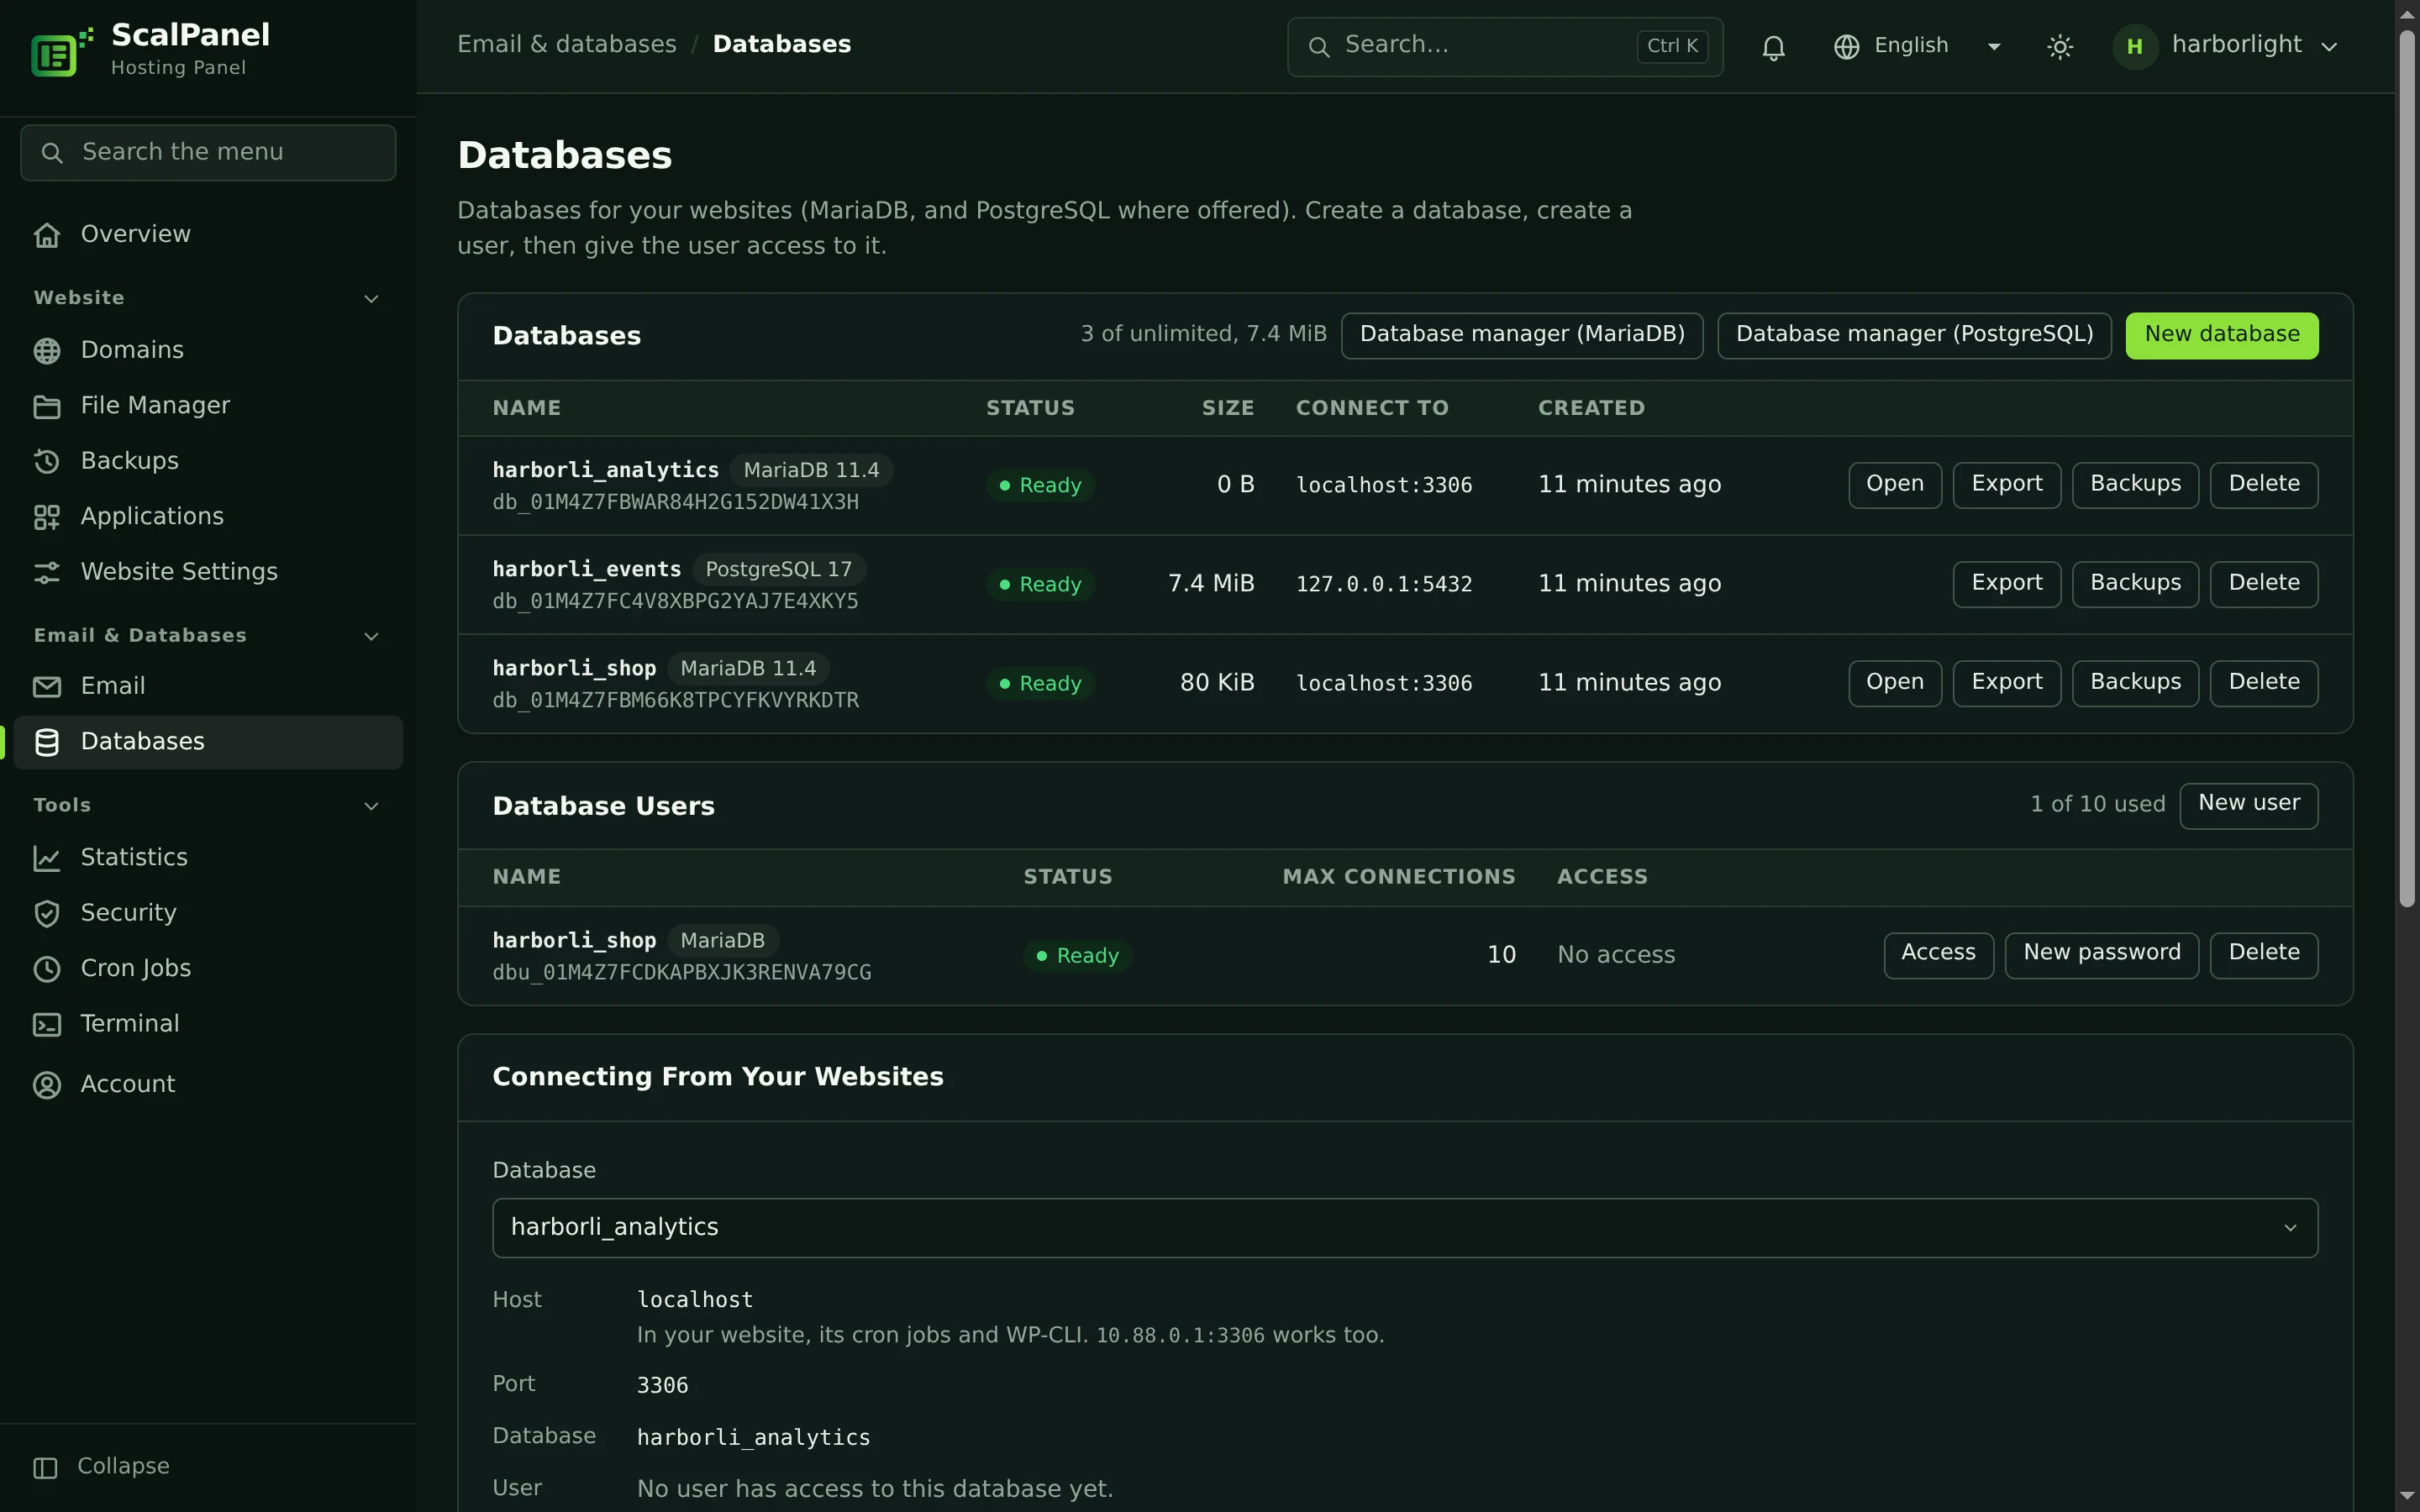Click the 127.0.0.1:5432 connection text
Screen dimensions: 2420x1512
click(1384, 584)
